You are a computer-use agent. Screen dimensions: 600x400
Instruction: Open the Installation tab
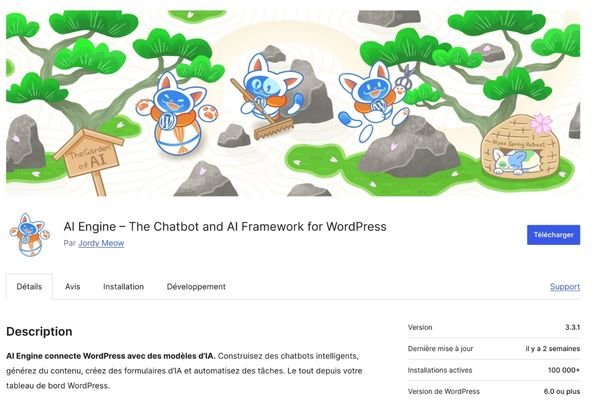[123, 286]
